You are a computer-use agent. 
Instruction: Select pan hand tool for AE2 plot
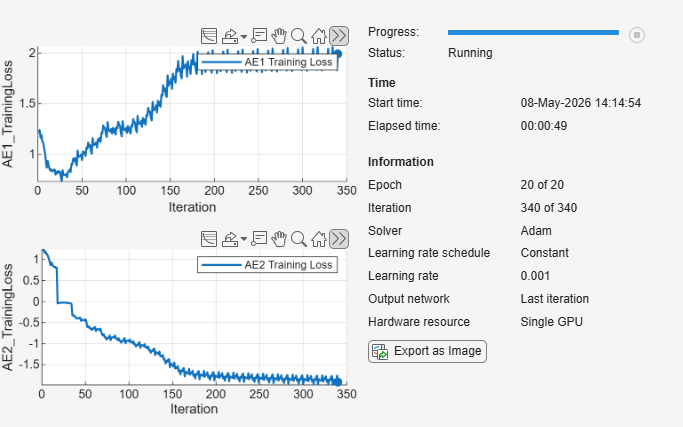click(x=279, y=239)
